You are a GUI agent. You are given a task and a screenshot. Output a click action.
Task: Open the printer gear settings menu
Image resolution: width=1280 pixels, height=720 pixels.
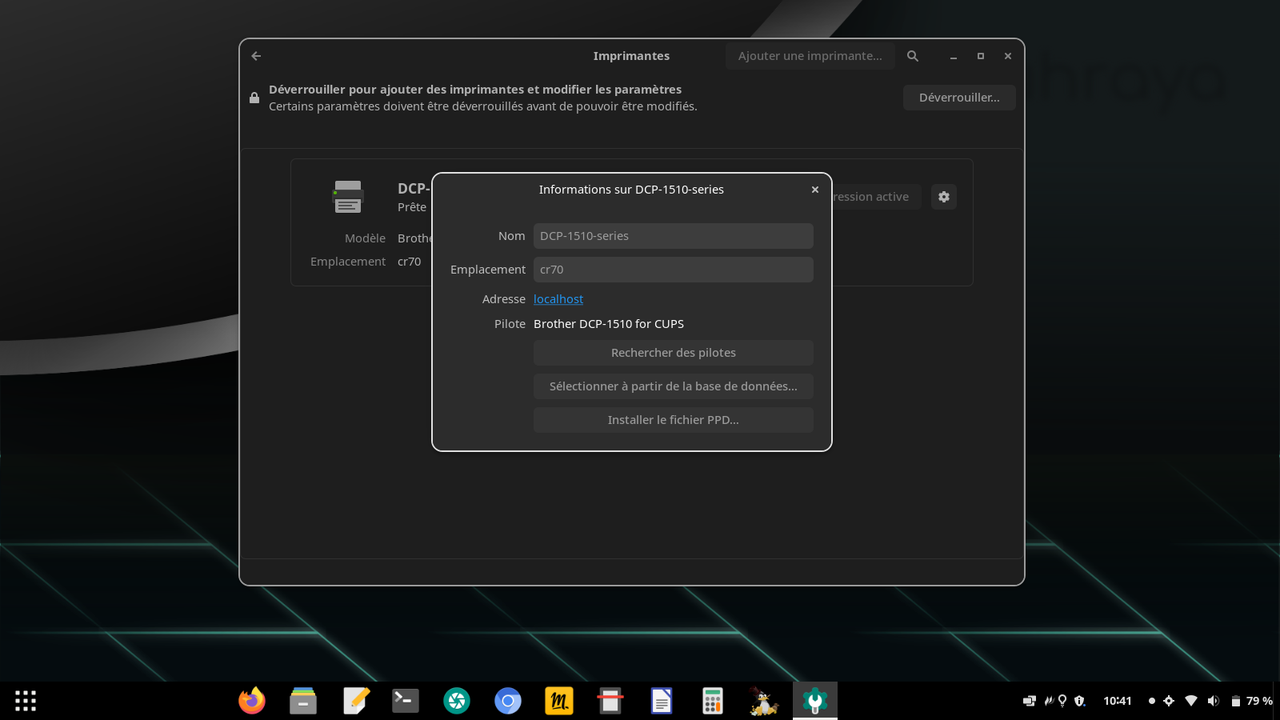point(943,197)
